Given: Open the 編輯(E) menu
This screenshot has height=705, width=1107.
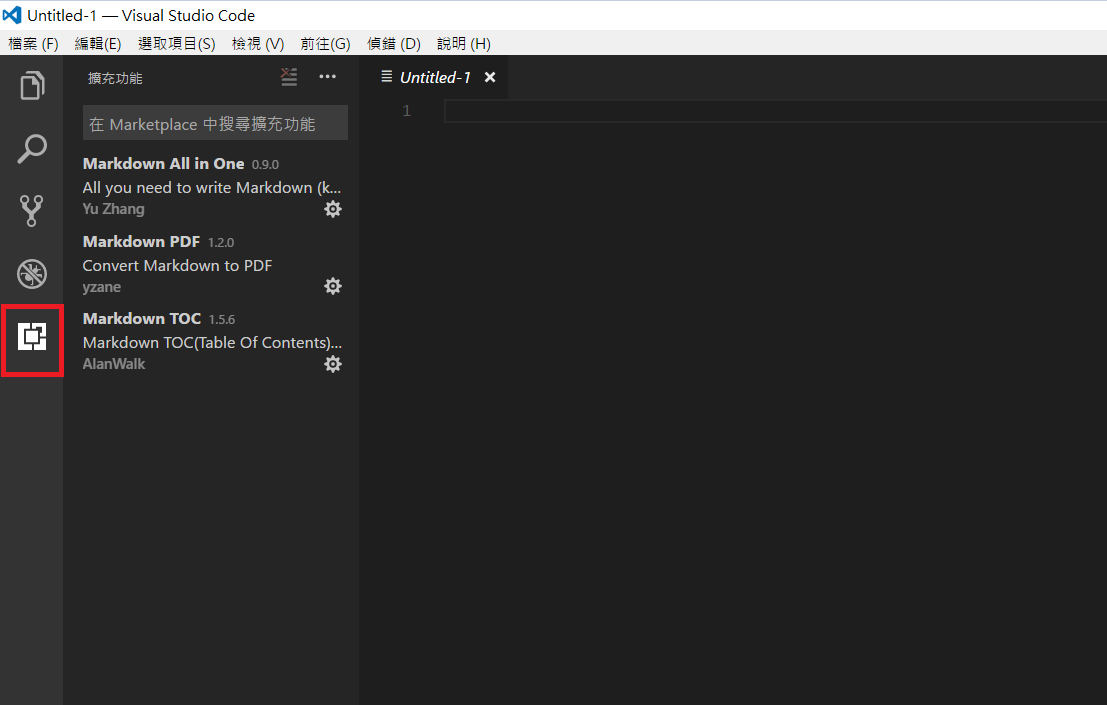Looking at the screenshot, I should pyautogui.click(x=97, y=43).
